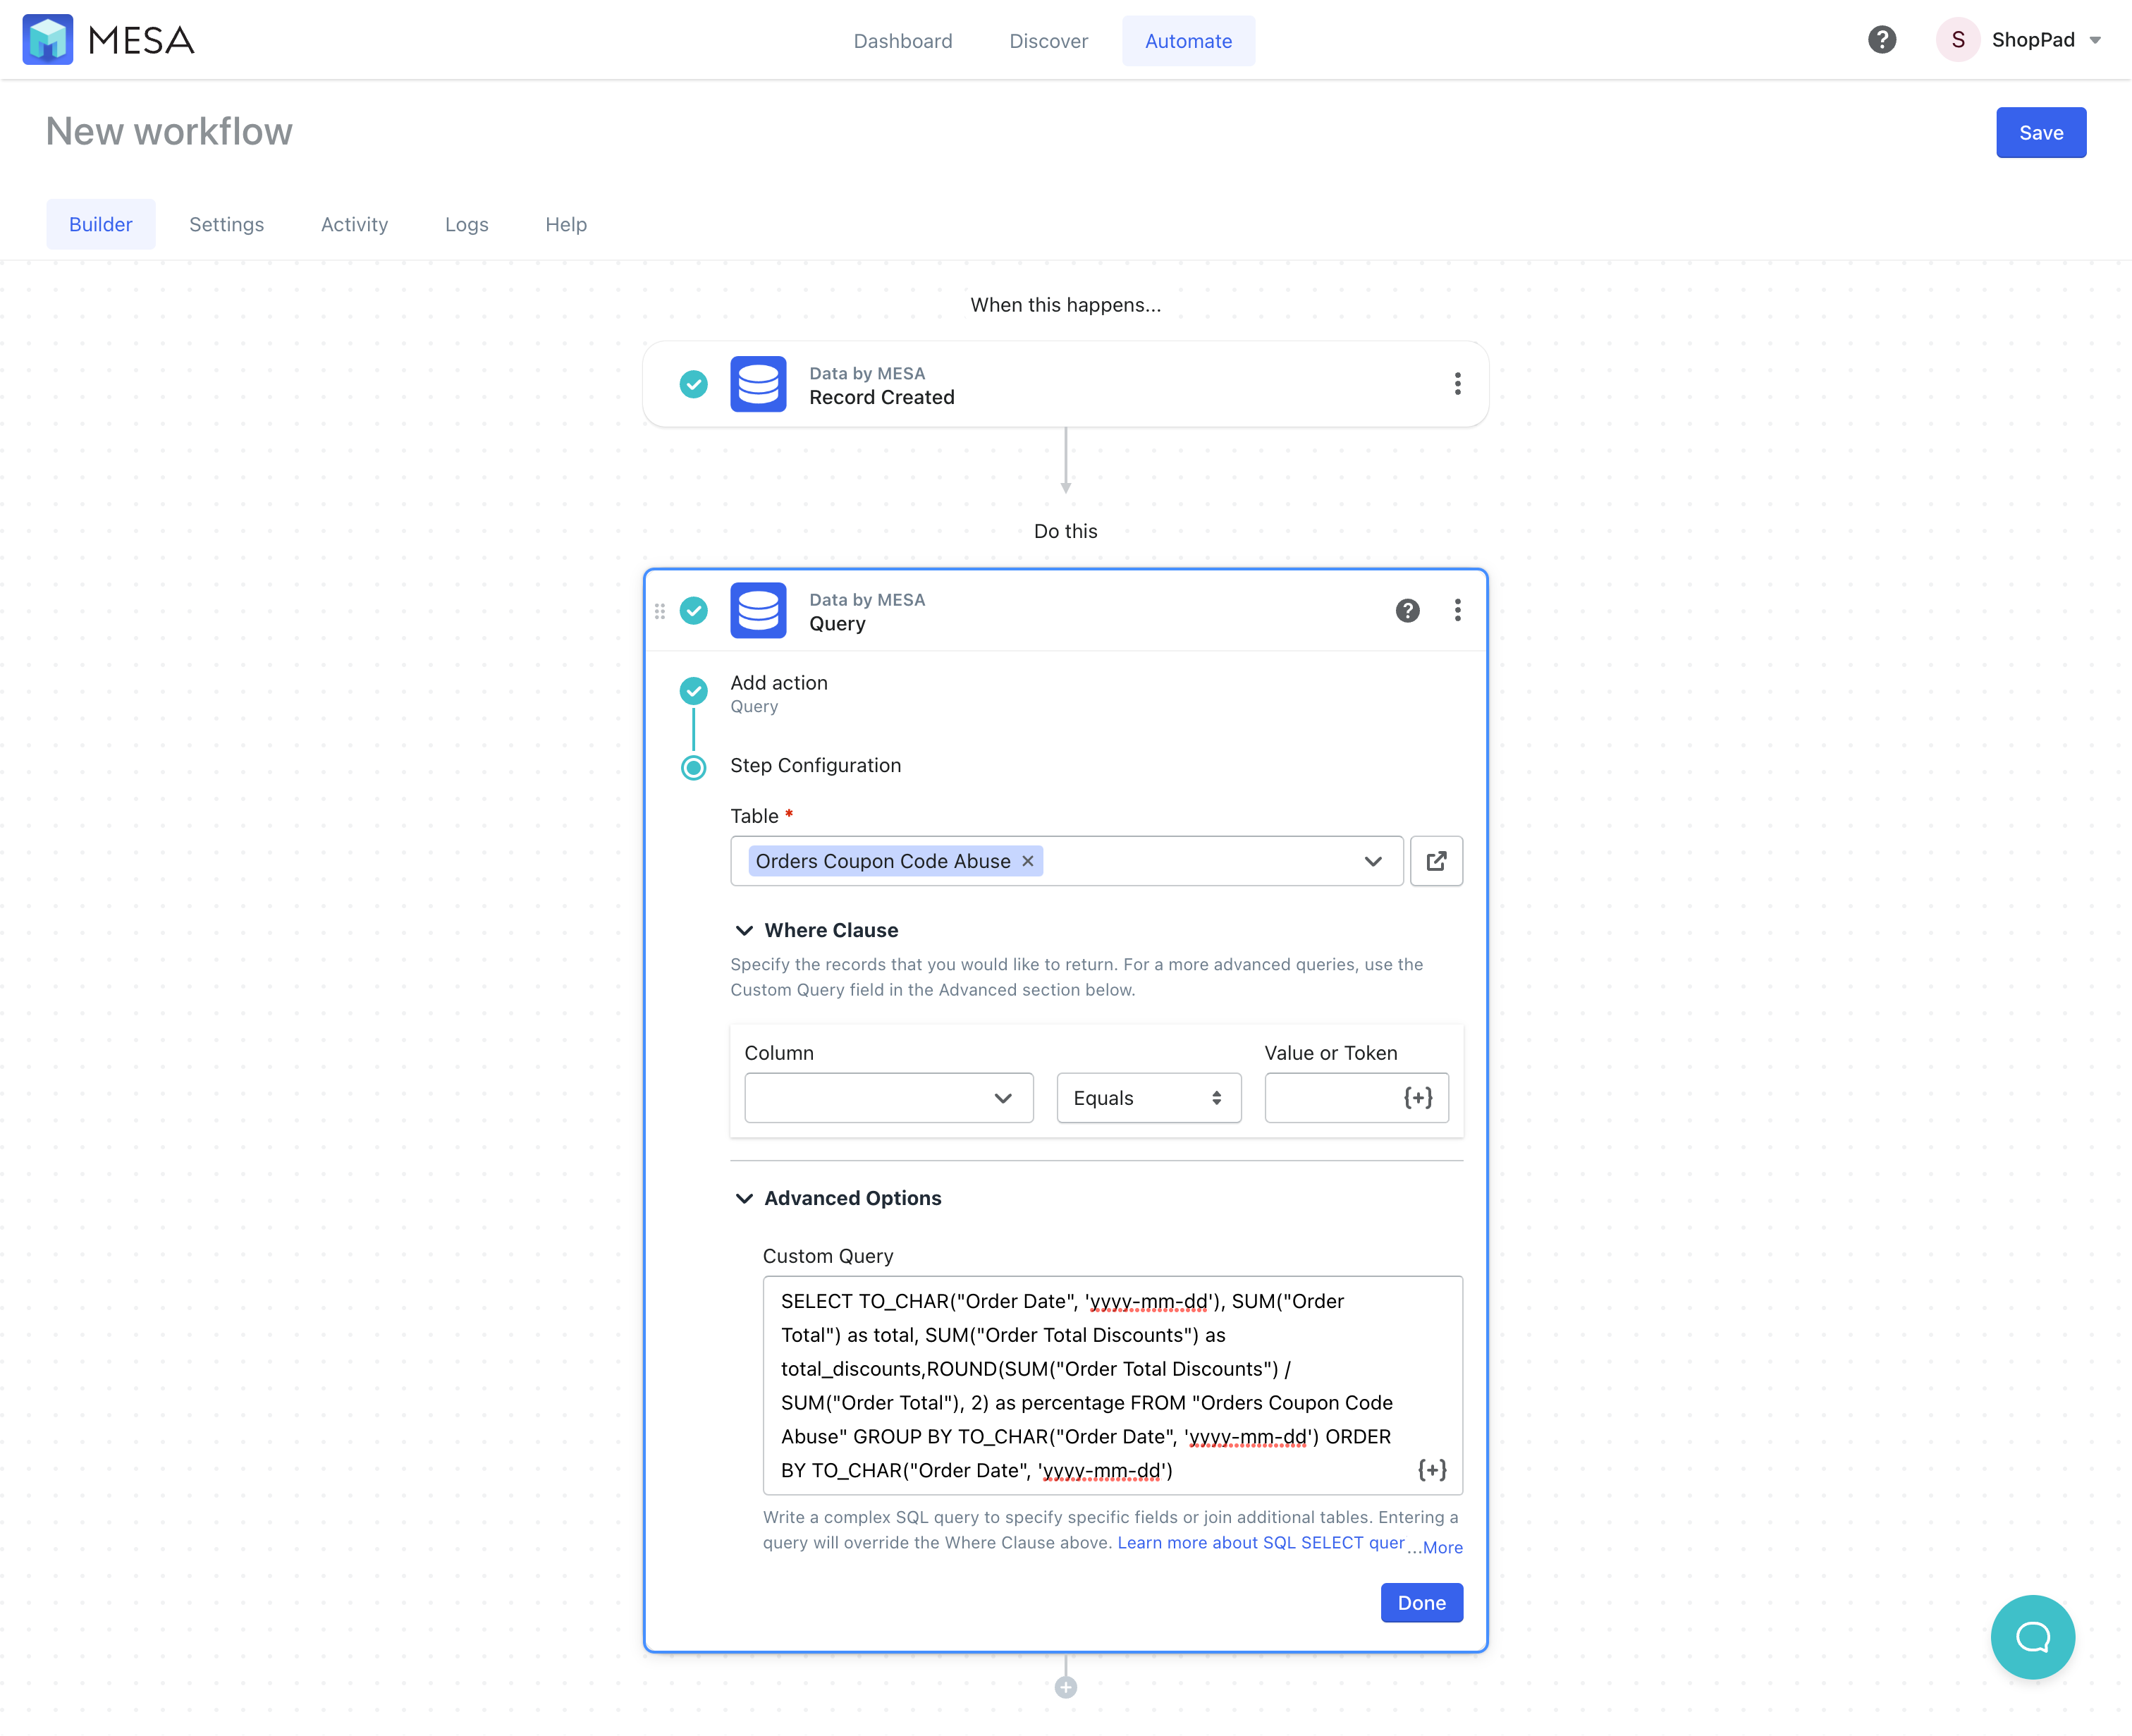This screenshot has width=2132, height=1736.
Task: Click the Query step status checkmark
Action: [694, 610]
